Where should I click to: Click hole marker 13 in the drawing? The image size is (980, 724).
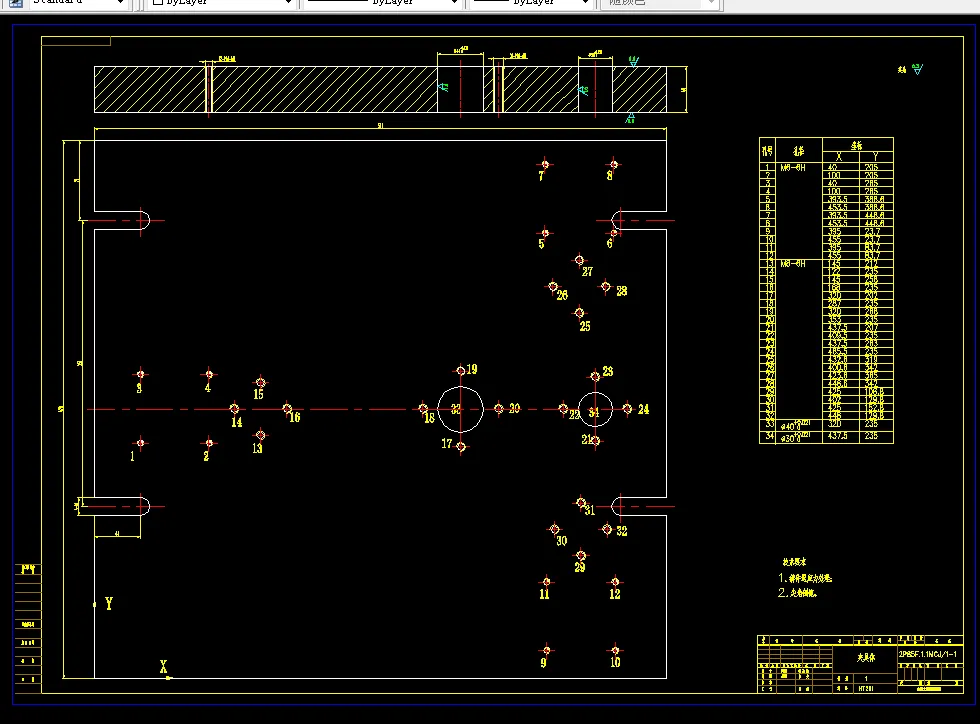click(x=261, y=435)
